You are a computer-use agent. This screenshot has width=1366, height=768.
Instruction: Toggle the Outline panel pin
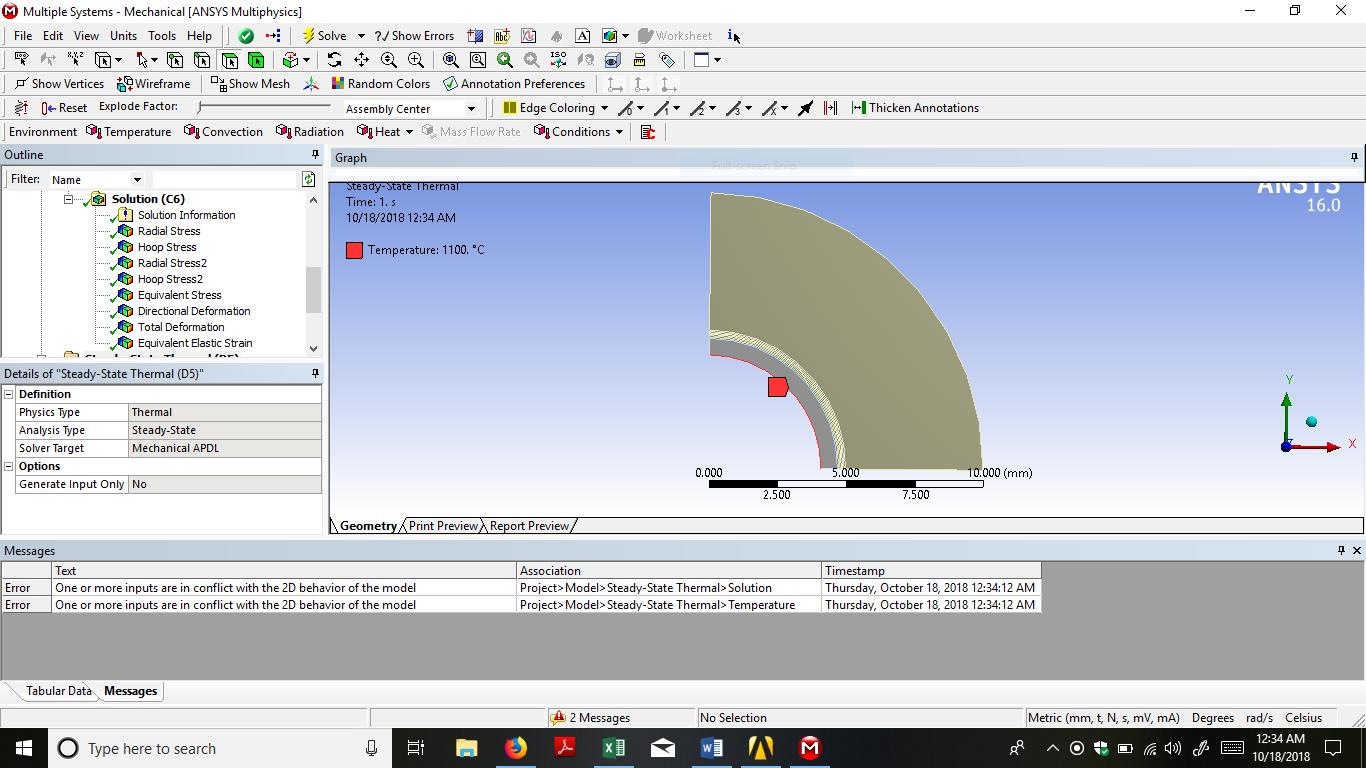pos(315,155)
